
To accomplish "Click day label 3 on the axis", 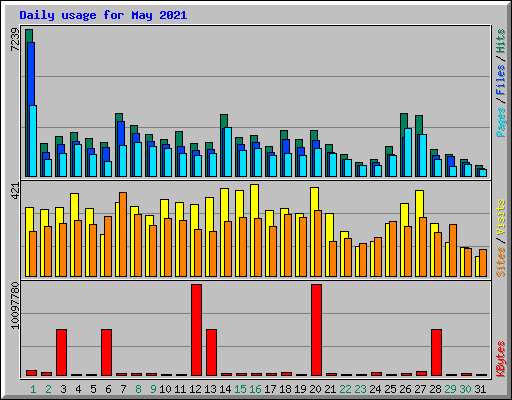I will 63,389.
